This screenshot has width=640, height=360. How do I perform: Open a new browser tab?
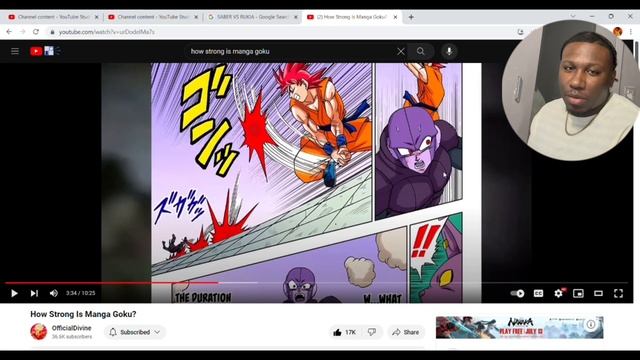(x=411, y=17)
